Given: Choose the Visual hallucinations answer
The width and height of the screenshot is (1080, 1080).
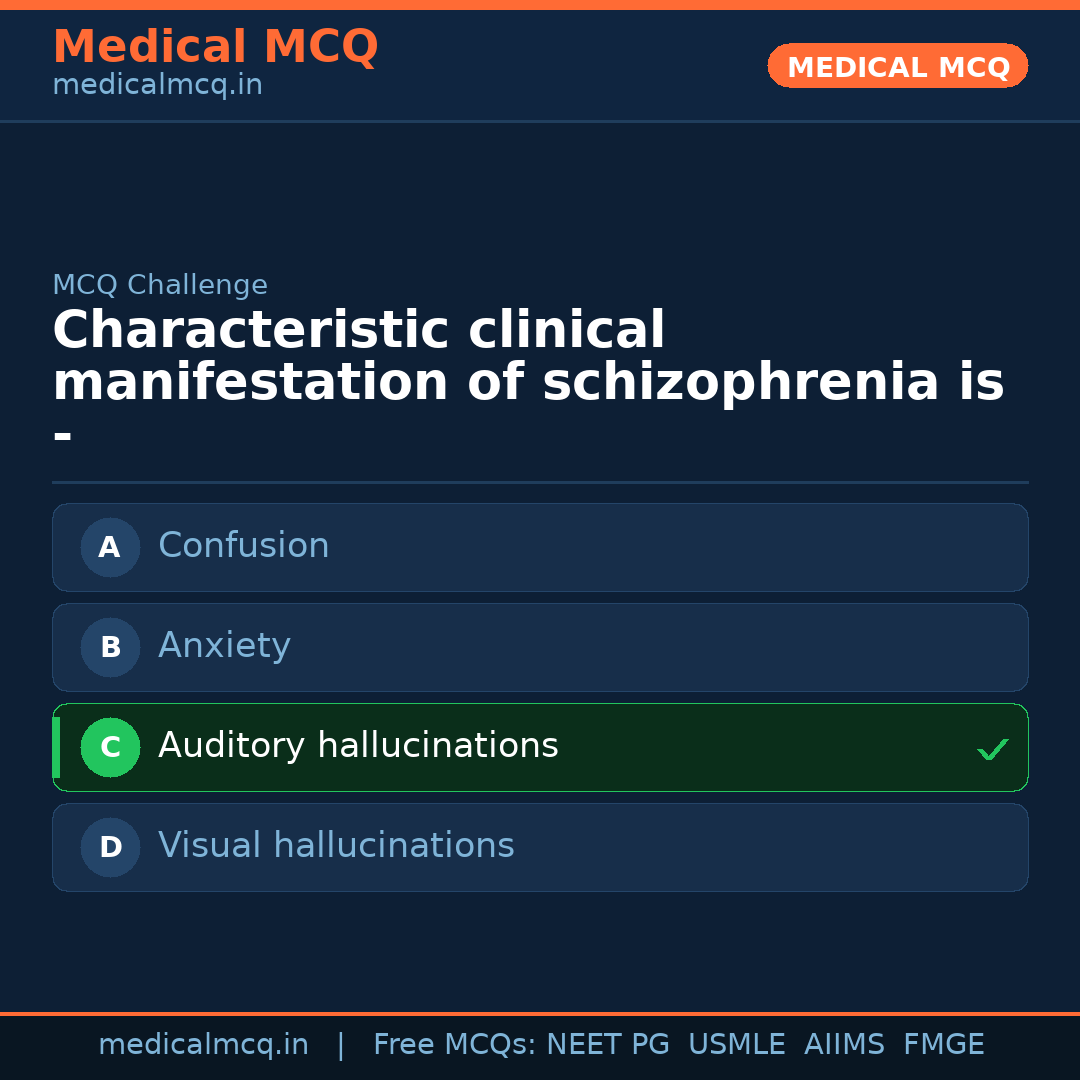Looking at the screenshot, I should (x=336, y=846).
